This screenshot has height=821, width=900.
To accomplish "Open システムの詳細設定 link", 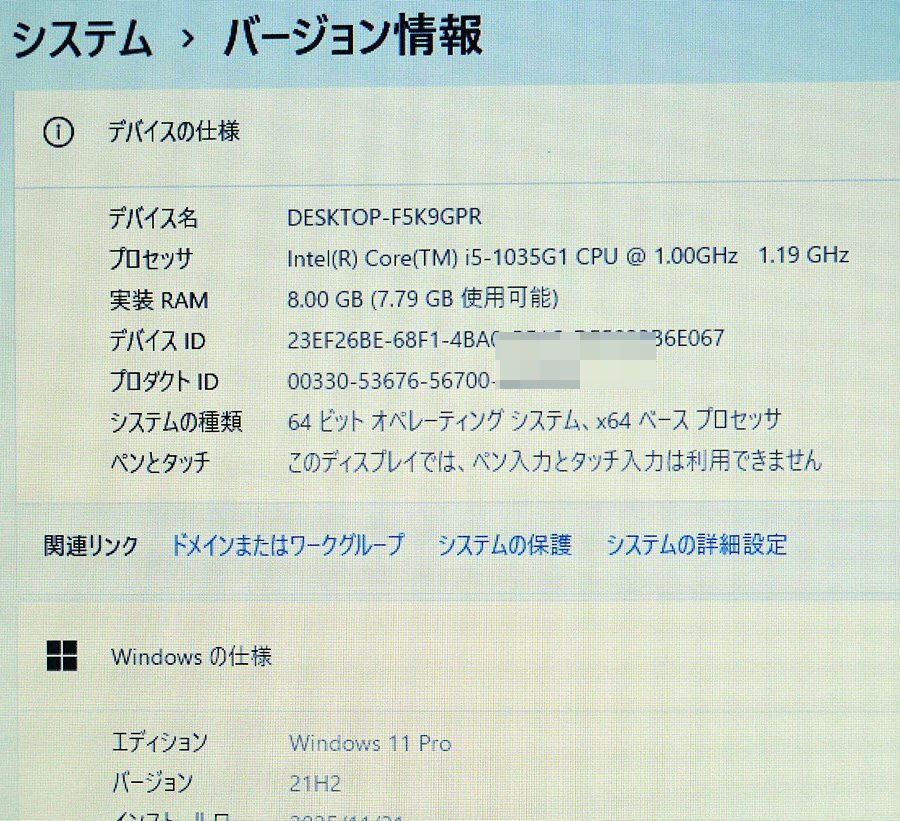I will point(697,544).
